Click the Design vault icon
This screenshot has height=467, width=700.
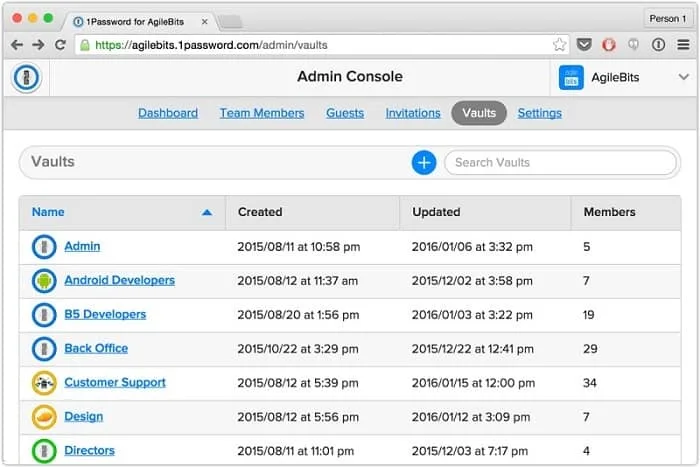tap(44, 417)
